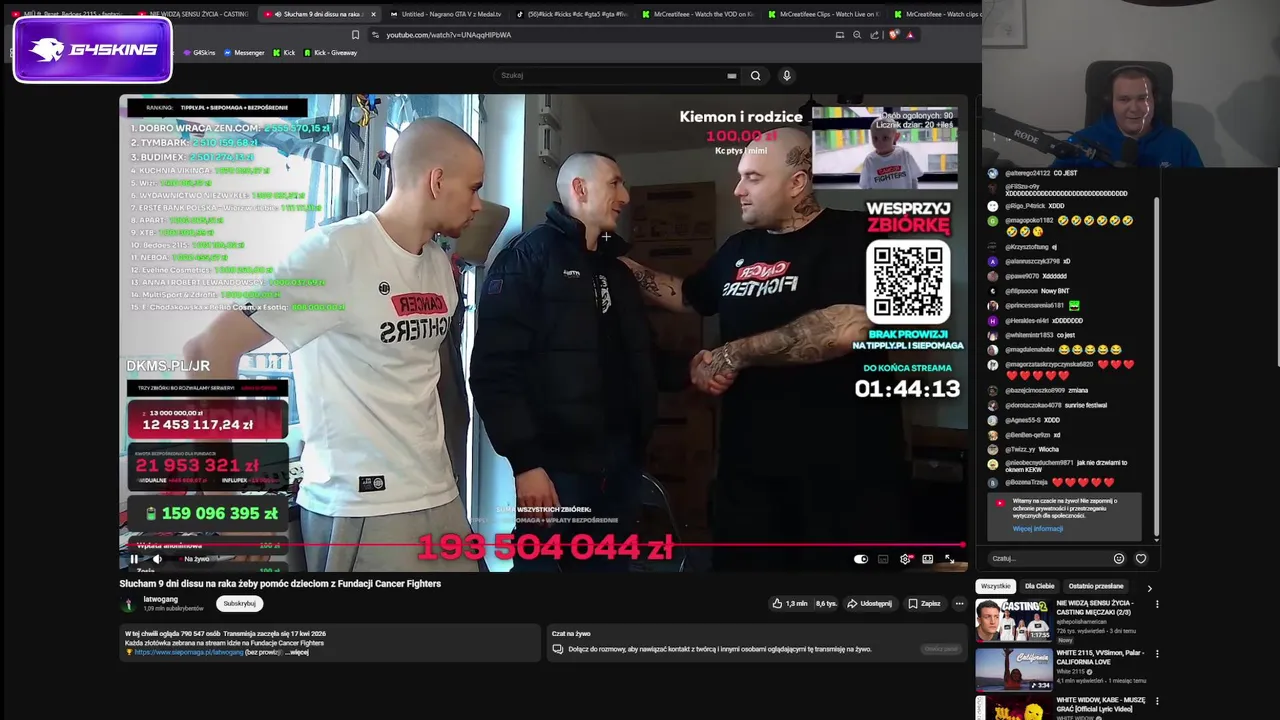Pause the YouTube video with the pause button
Viewport: 1280px width, 720px height.
click(x=134, y=559)
